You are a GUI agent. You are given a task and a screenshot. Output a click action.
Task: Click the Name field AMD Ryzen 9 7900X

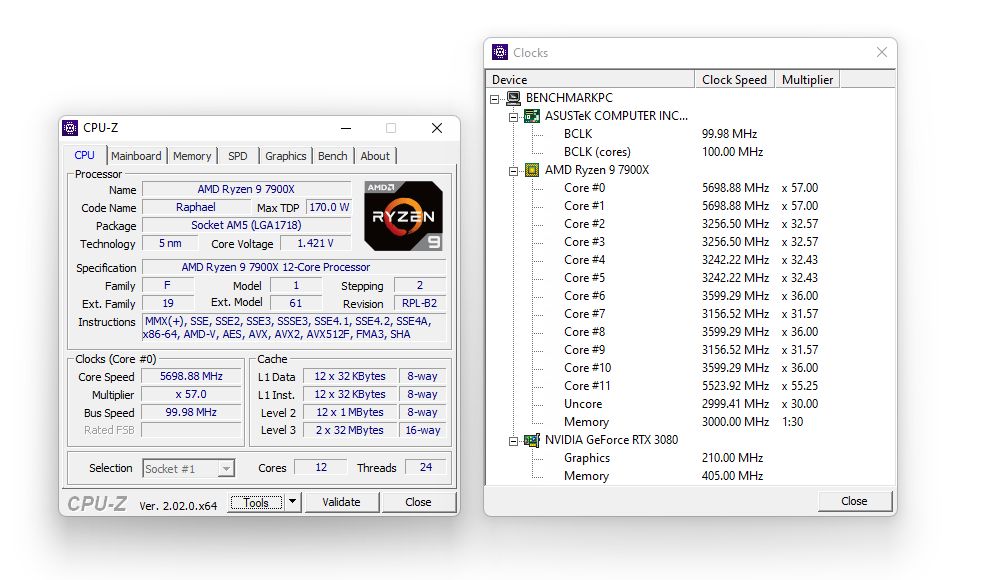246,189
